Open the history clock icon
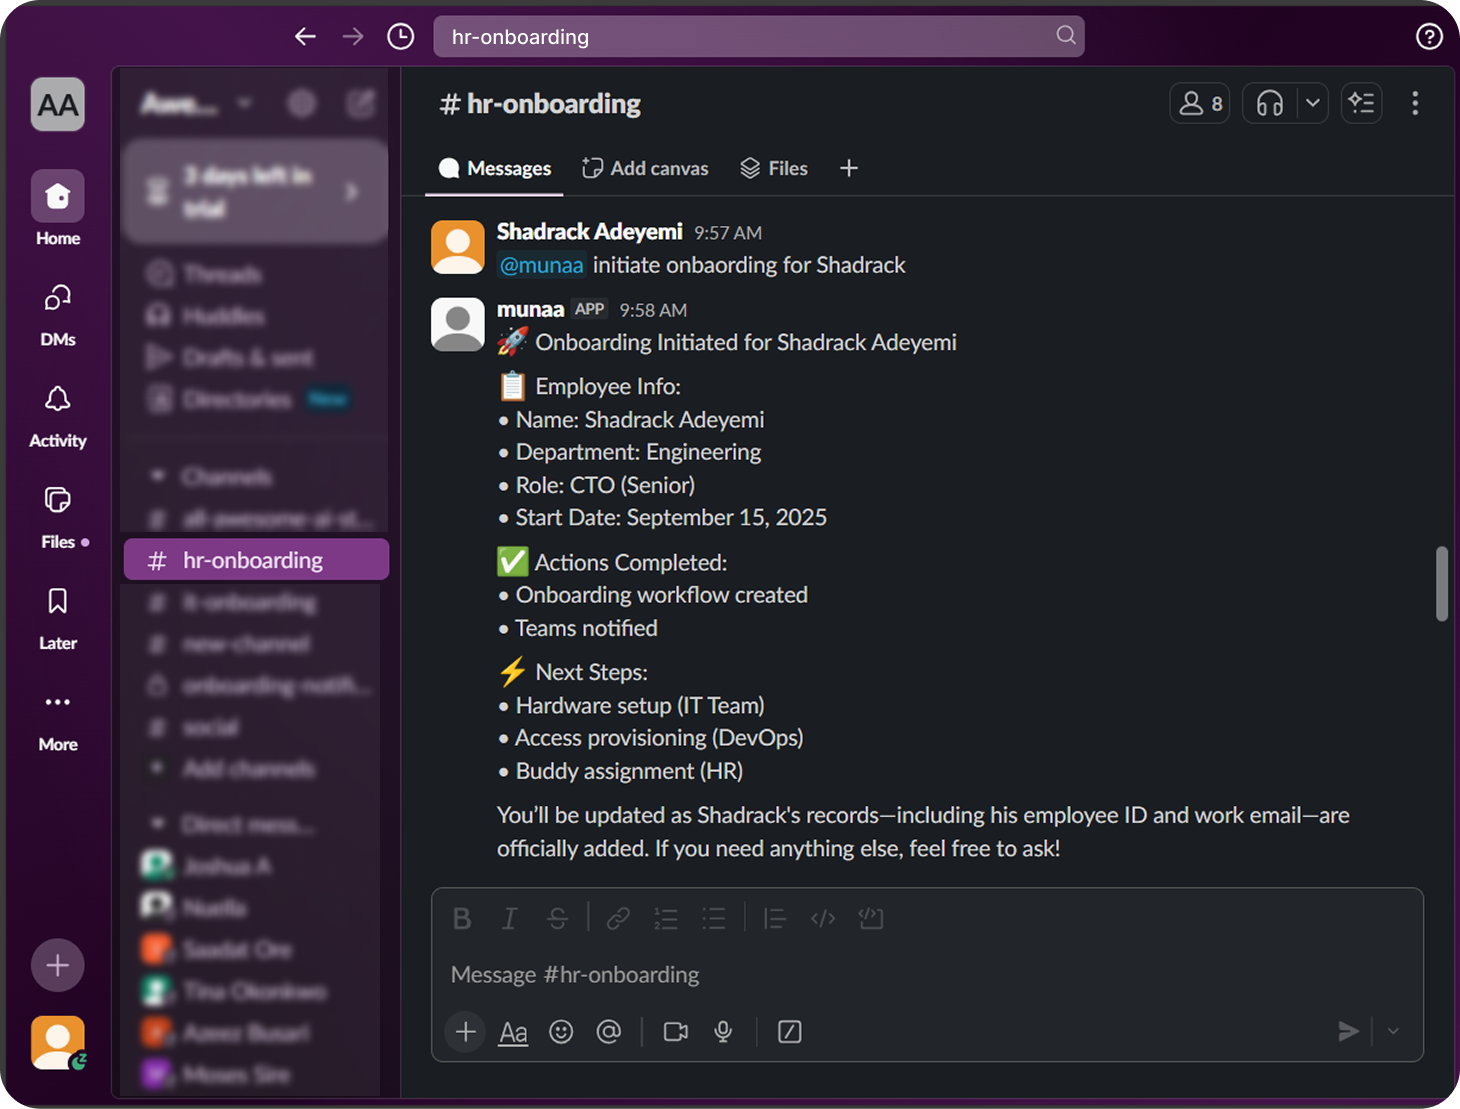This screenshot has height=1109, width=1460. point(401,37)
